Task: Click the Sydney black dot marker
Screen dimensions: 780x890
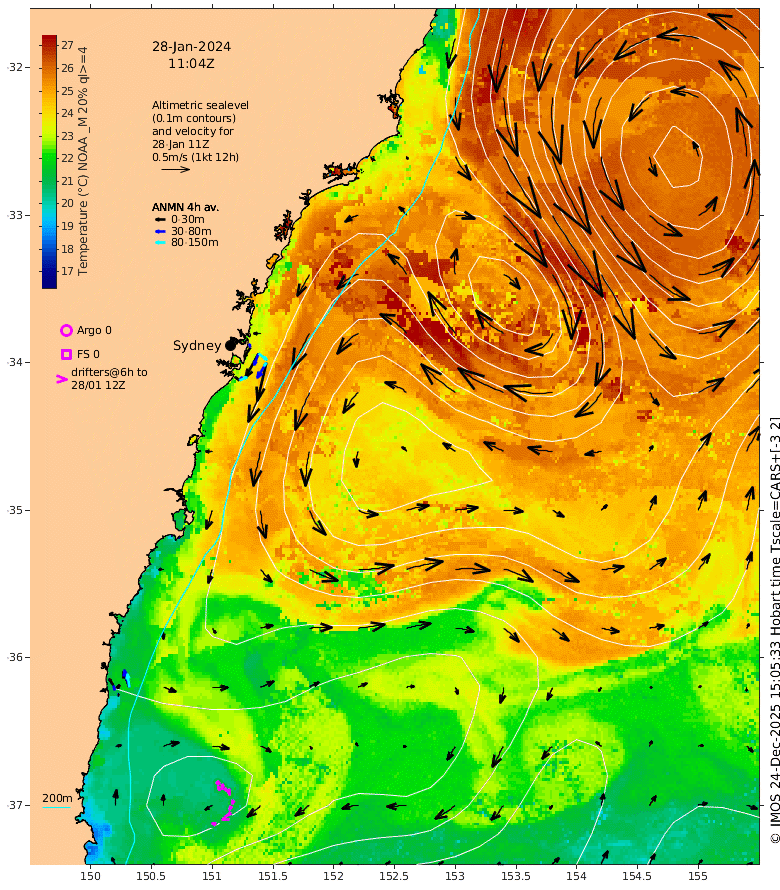Action: coord(230,345)
